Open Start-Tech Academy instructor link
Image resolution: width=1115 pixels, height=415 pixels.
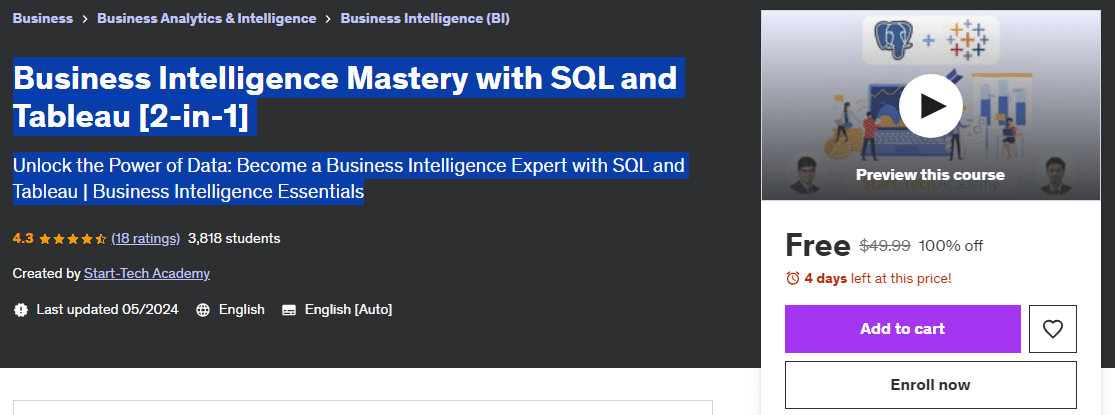pos(146,274)
